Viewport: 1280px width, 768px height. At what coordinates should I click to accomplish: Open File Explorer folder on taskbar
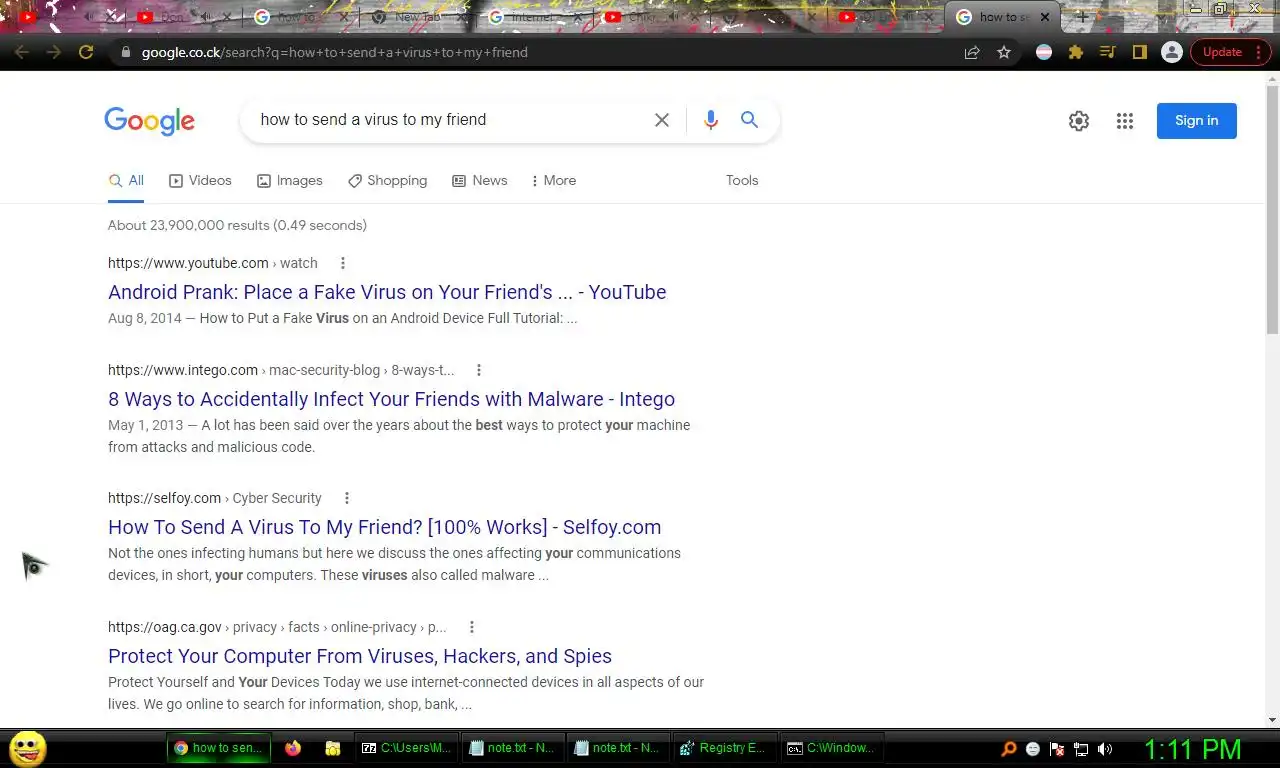click(332, 748)
